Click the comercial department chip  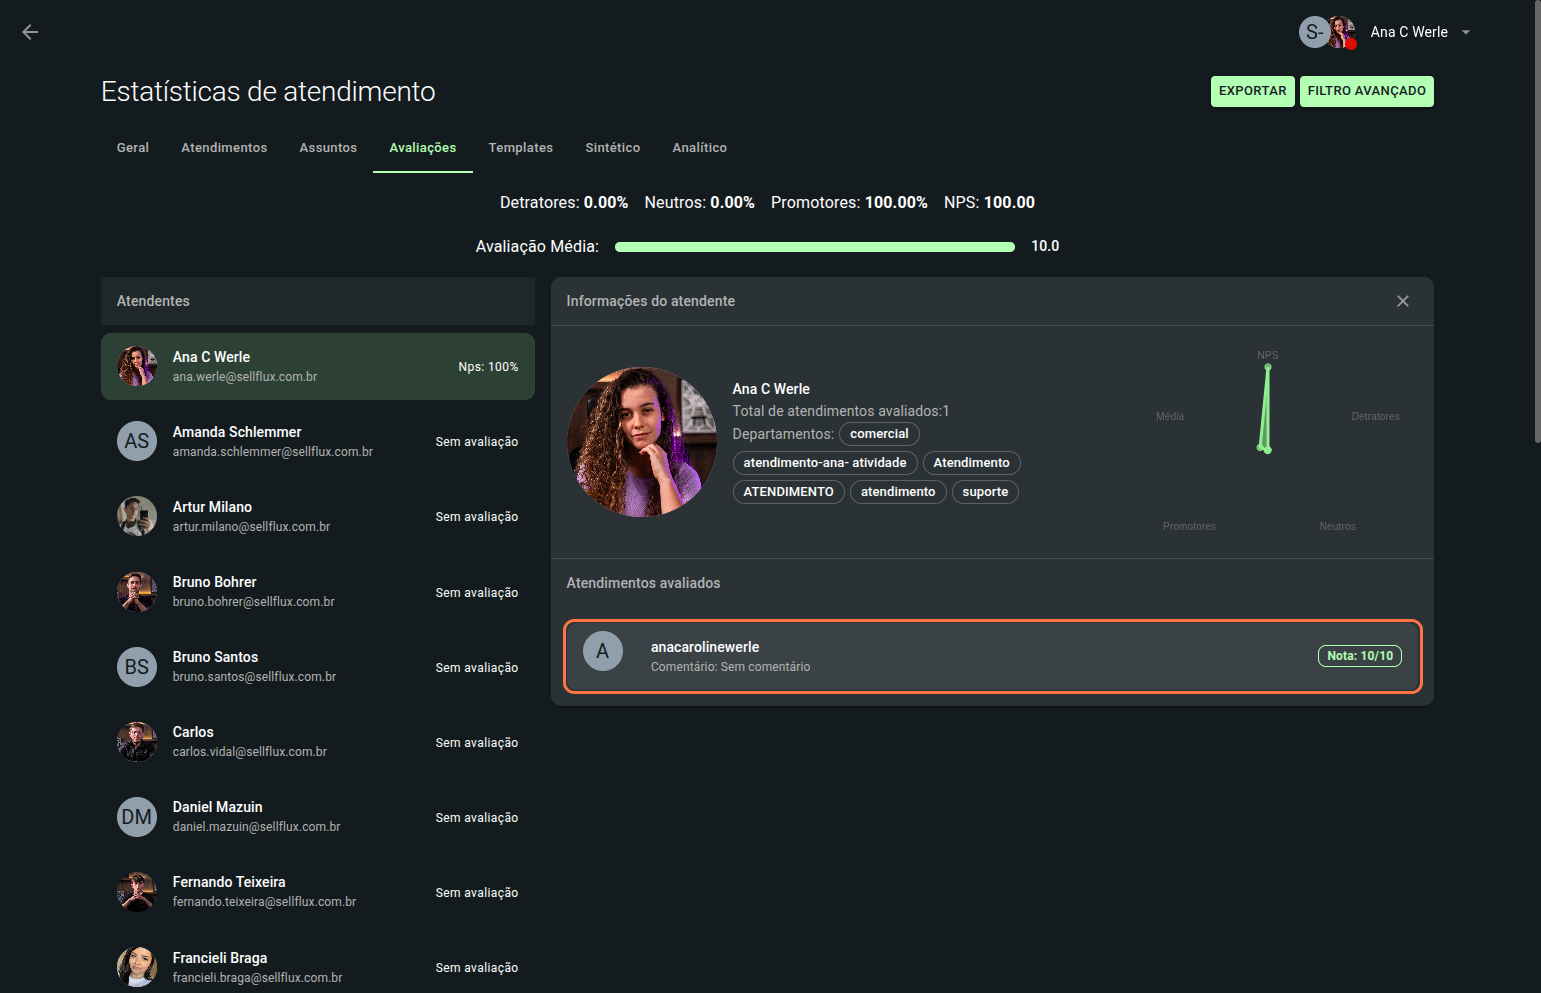coord(879,434)
